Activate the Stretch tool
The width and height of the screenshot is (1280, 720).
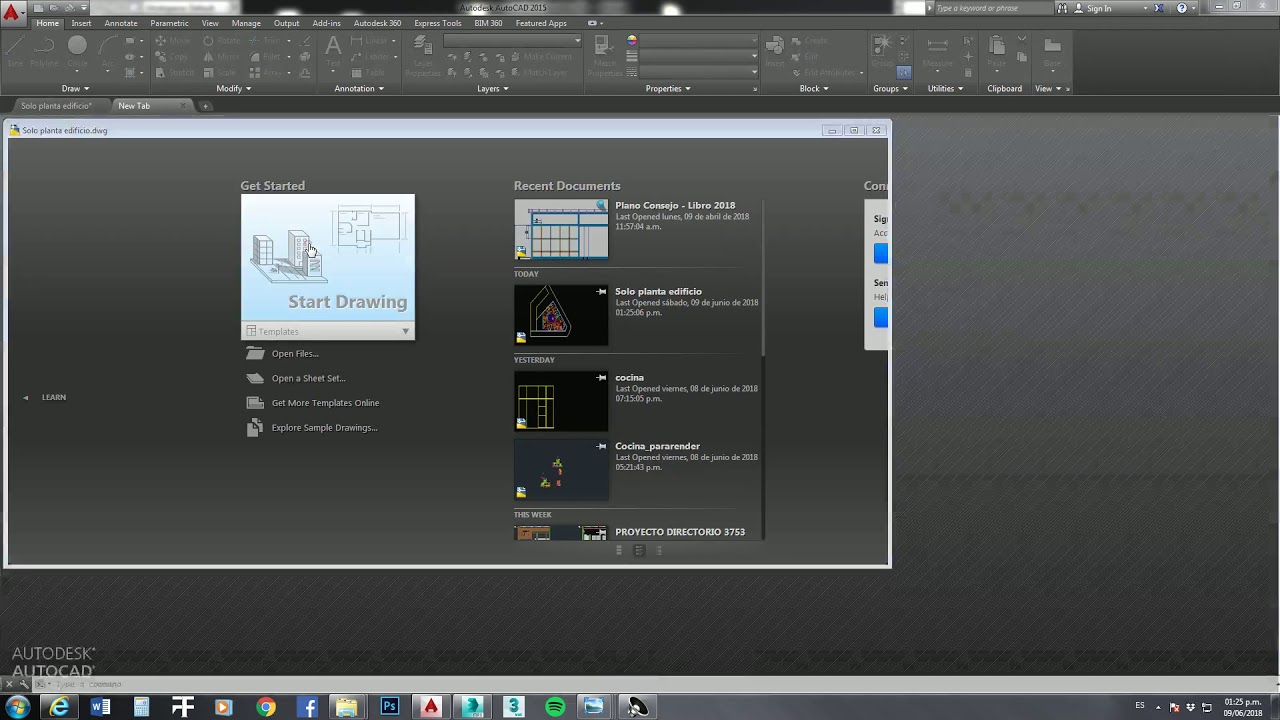tap(174, 73)
